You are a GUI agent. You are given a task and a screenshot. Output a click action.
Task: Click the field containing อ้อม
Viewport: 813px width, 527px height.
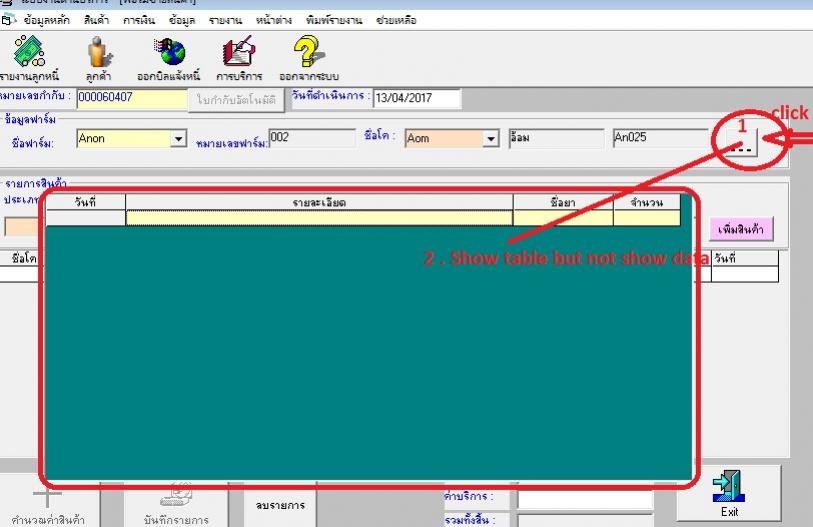pos(556,138)
